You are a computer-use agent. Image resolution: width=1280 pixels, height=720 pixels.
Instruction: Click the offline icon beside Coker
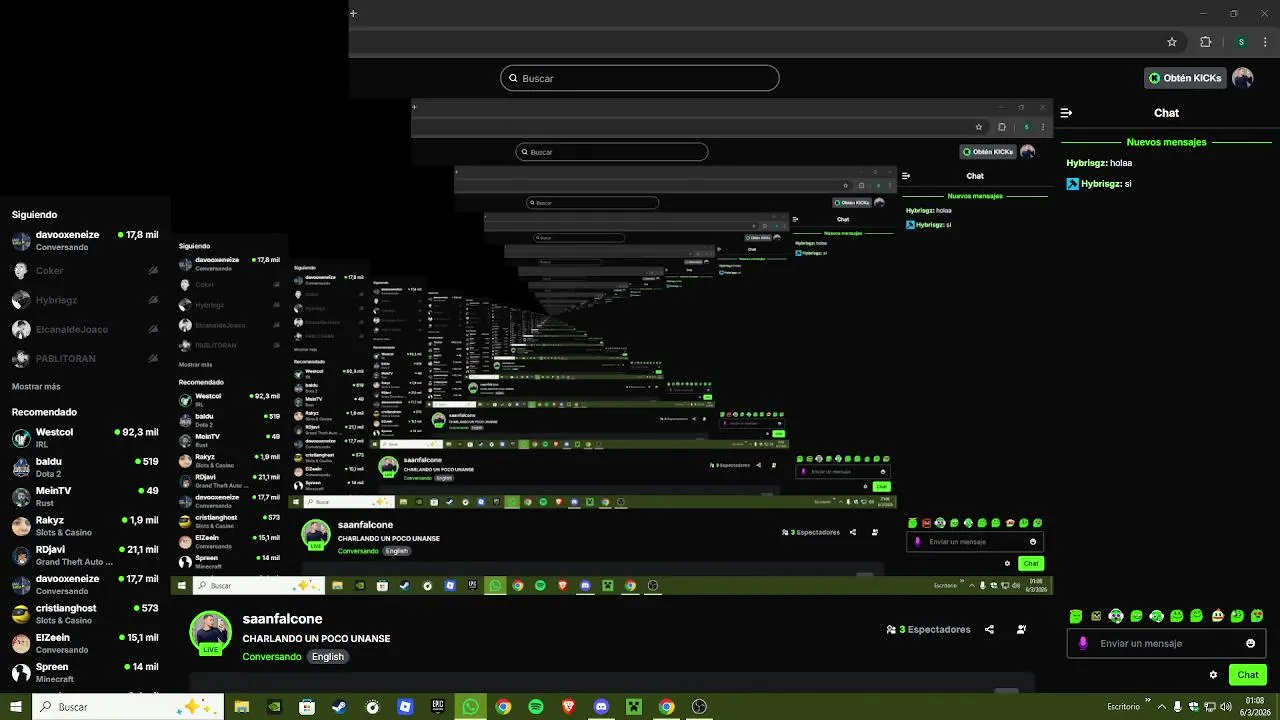point(153,270)
